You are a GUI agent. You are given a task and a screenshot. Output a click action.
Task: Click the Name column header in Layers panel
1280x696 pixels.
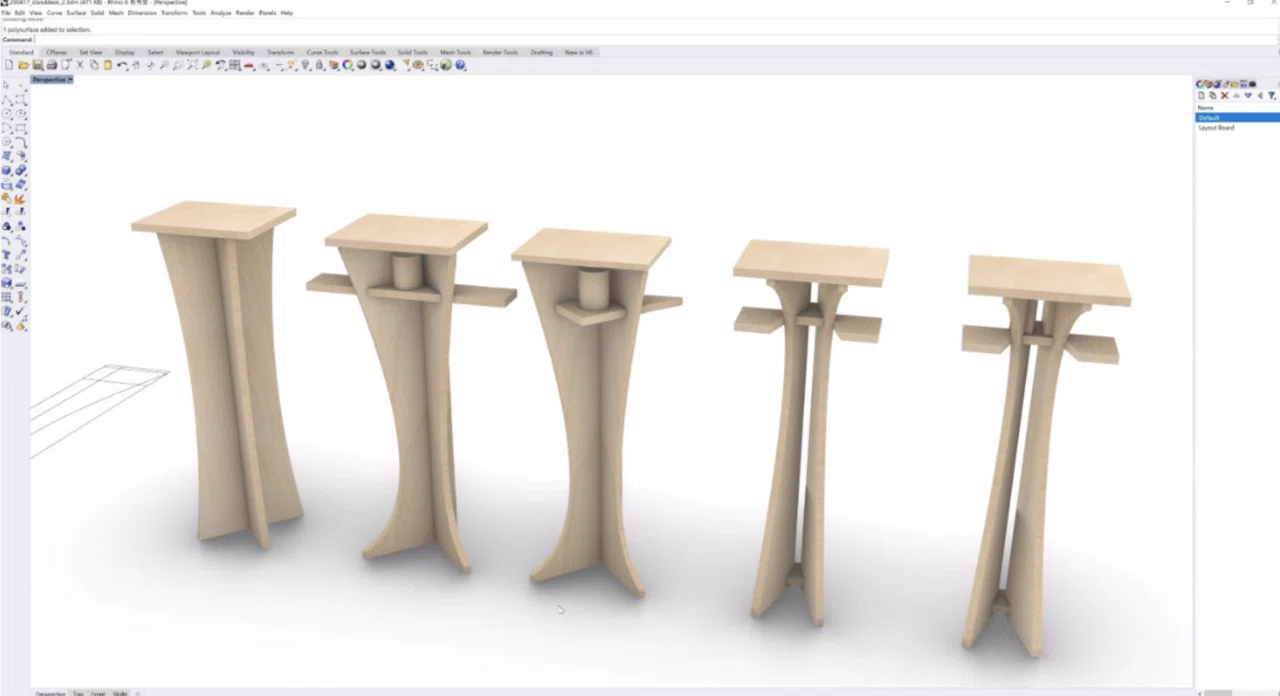pyautogui.click(x=1206, y=108)
